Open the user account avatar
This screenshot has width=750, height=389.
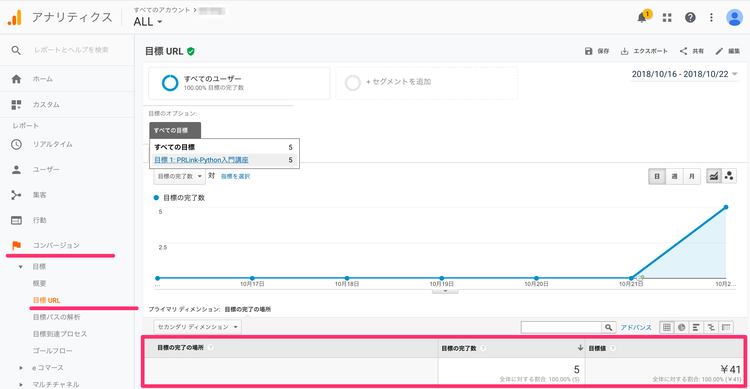[734, 18]
